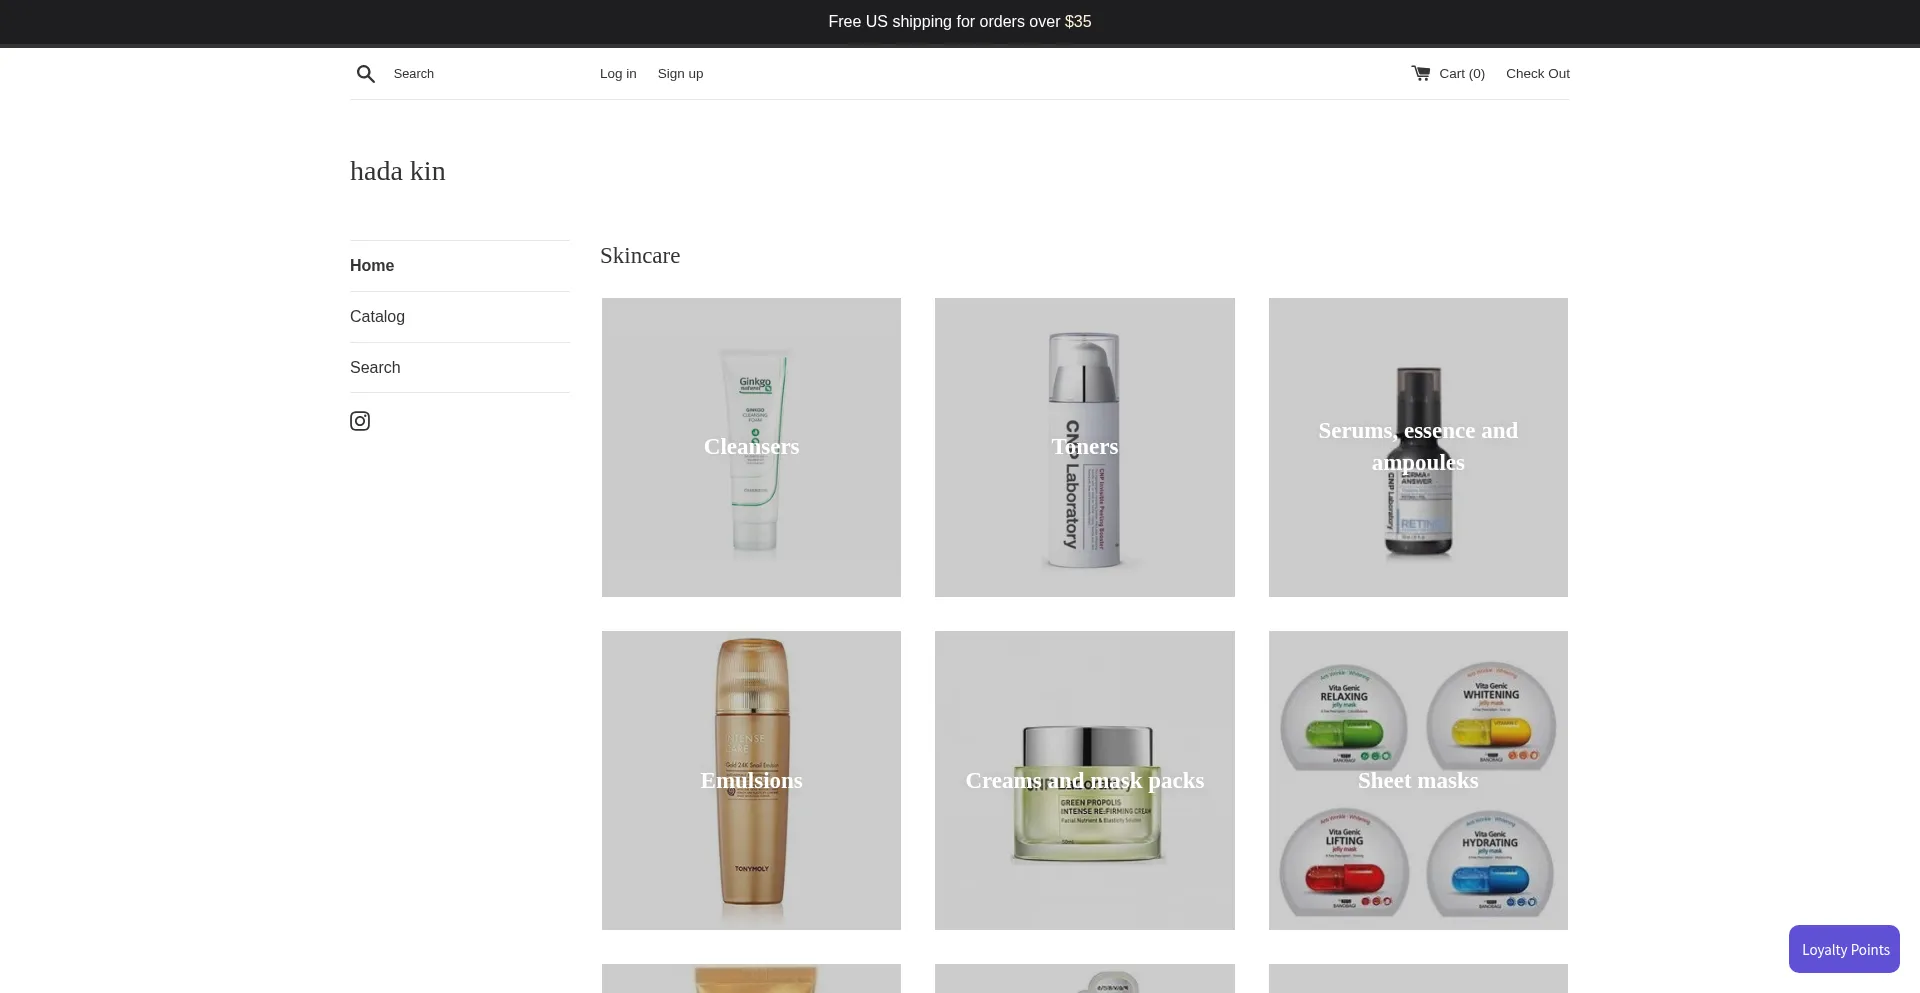Click the Sign up link
1920x993 pixels.
click(x=680, y=74)
